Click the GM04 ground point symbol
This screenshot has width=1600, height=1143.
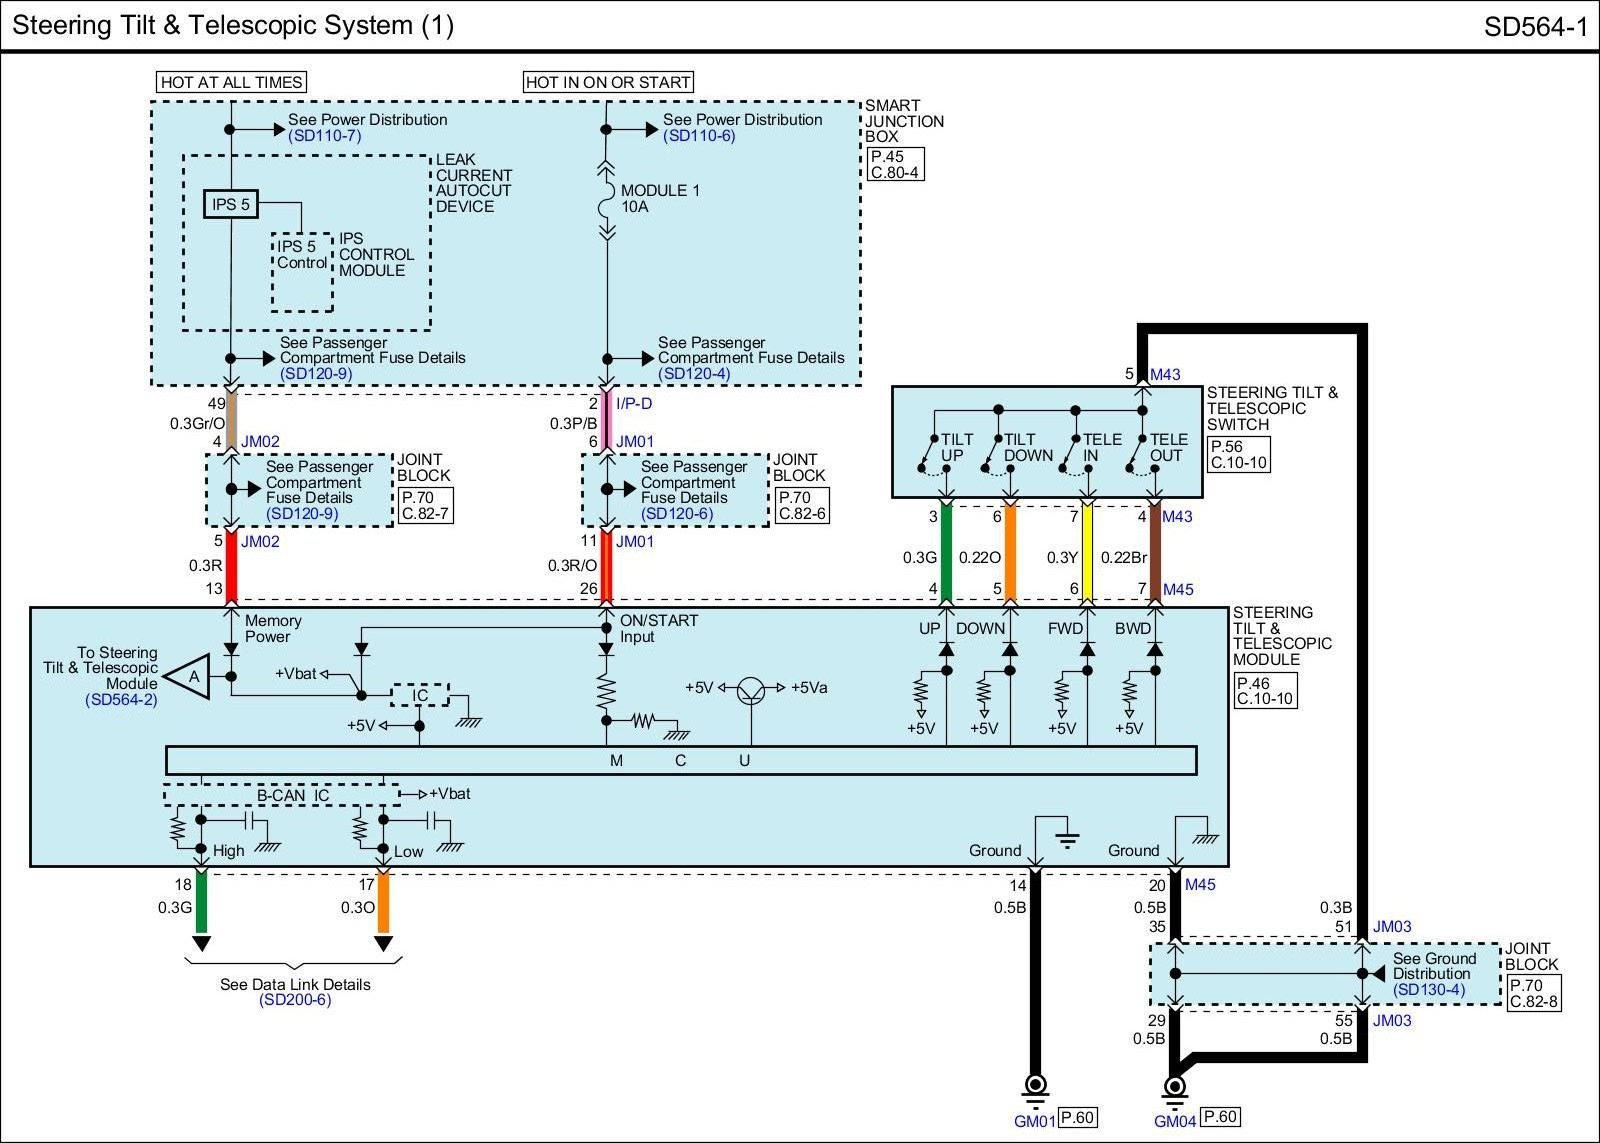pos(1175,1087)
